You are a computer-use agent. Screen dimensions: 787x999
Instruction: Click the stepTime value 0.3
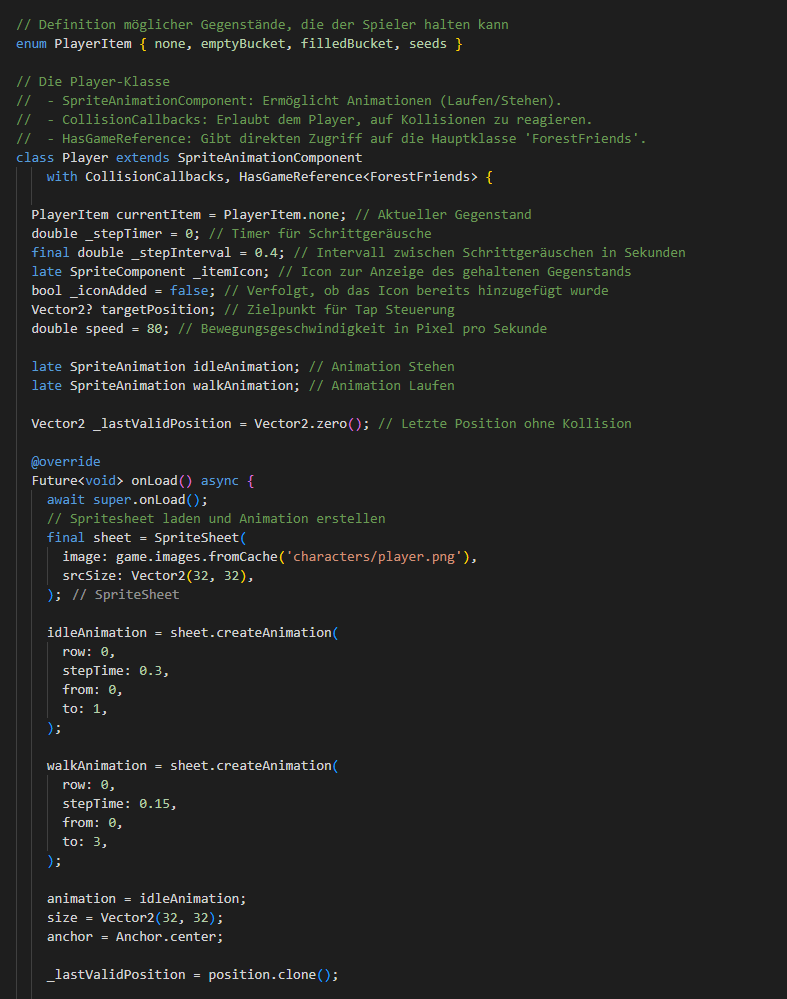tap(150, 671)
